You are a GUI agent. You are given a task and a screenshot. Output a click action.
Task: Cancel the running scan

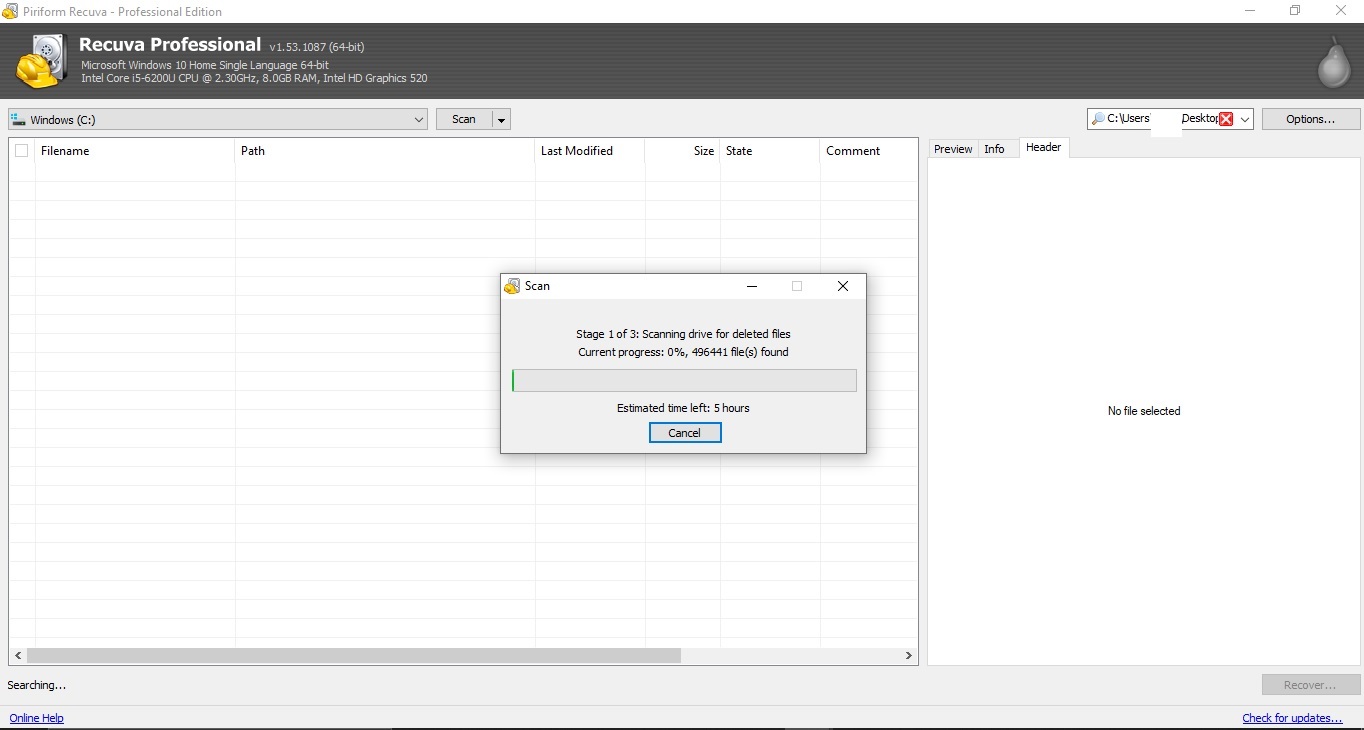coord(685,433)
